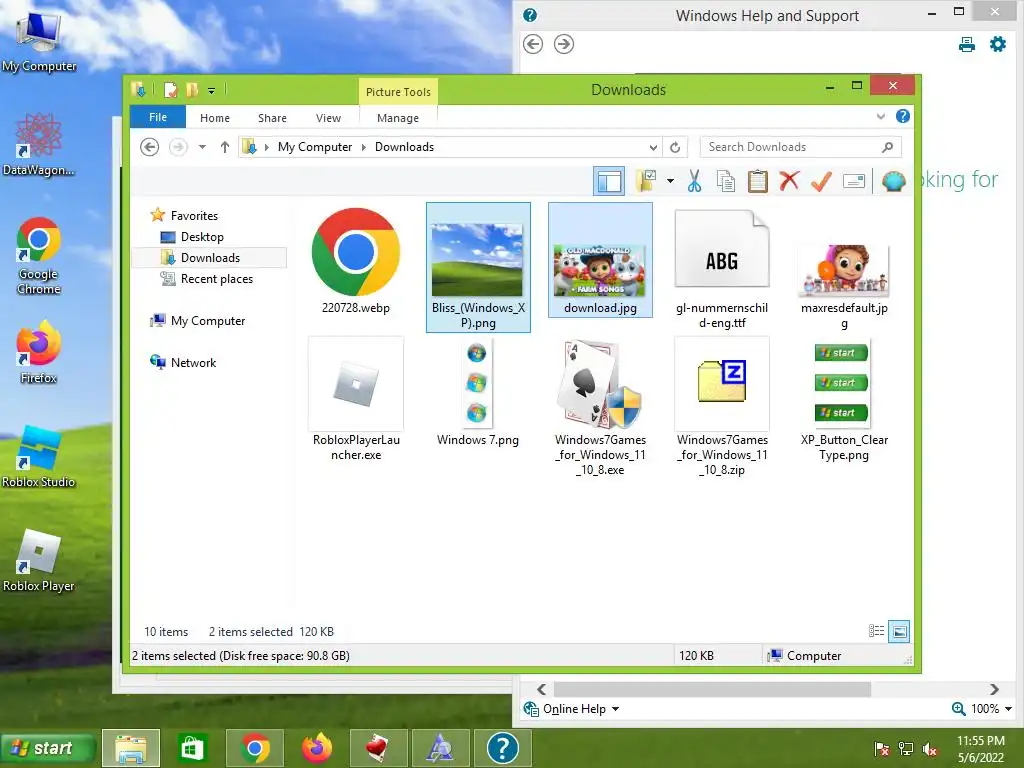Select the download.jpg thumbnail
Image resolution: width=1024 pixels, height=768 pixels.
[600, 260]
